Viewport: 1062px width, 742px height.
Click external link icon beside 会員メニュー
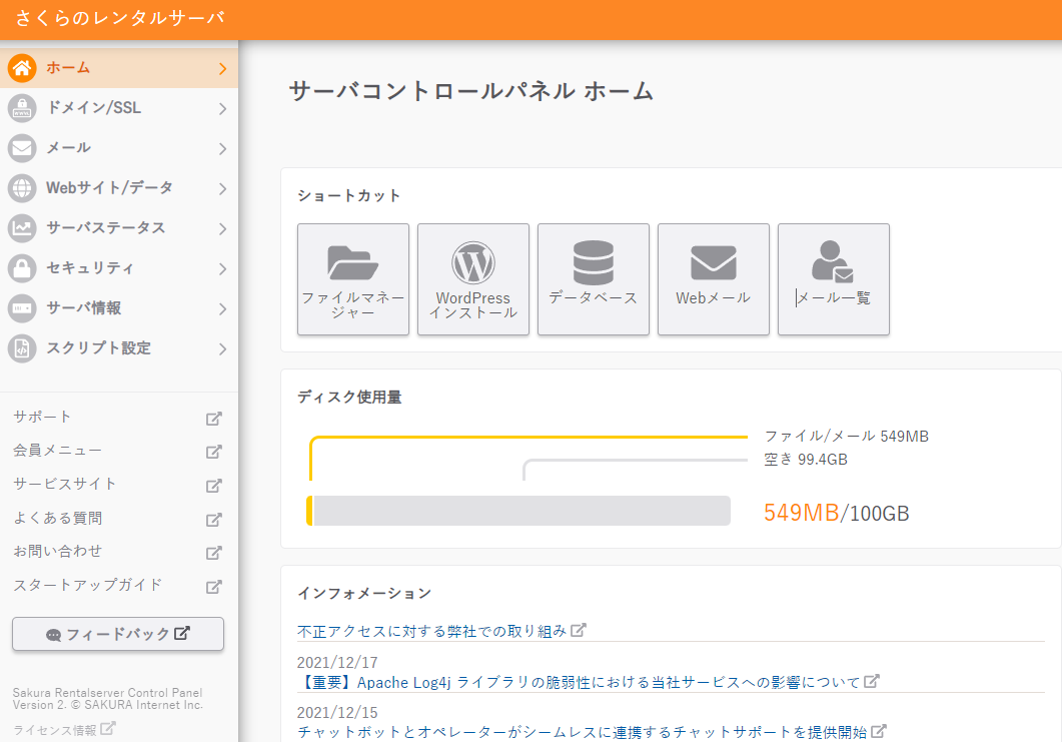(x=214, y=452)
